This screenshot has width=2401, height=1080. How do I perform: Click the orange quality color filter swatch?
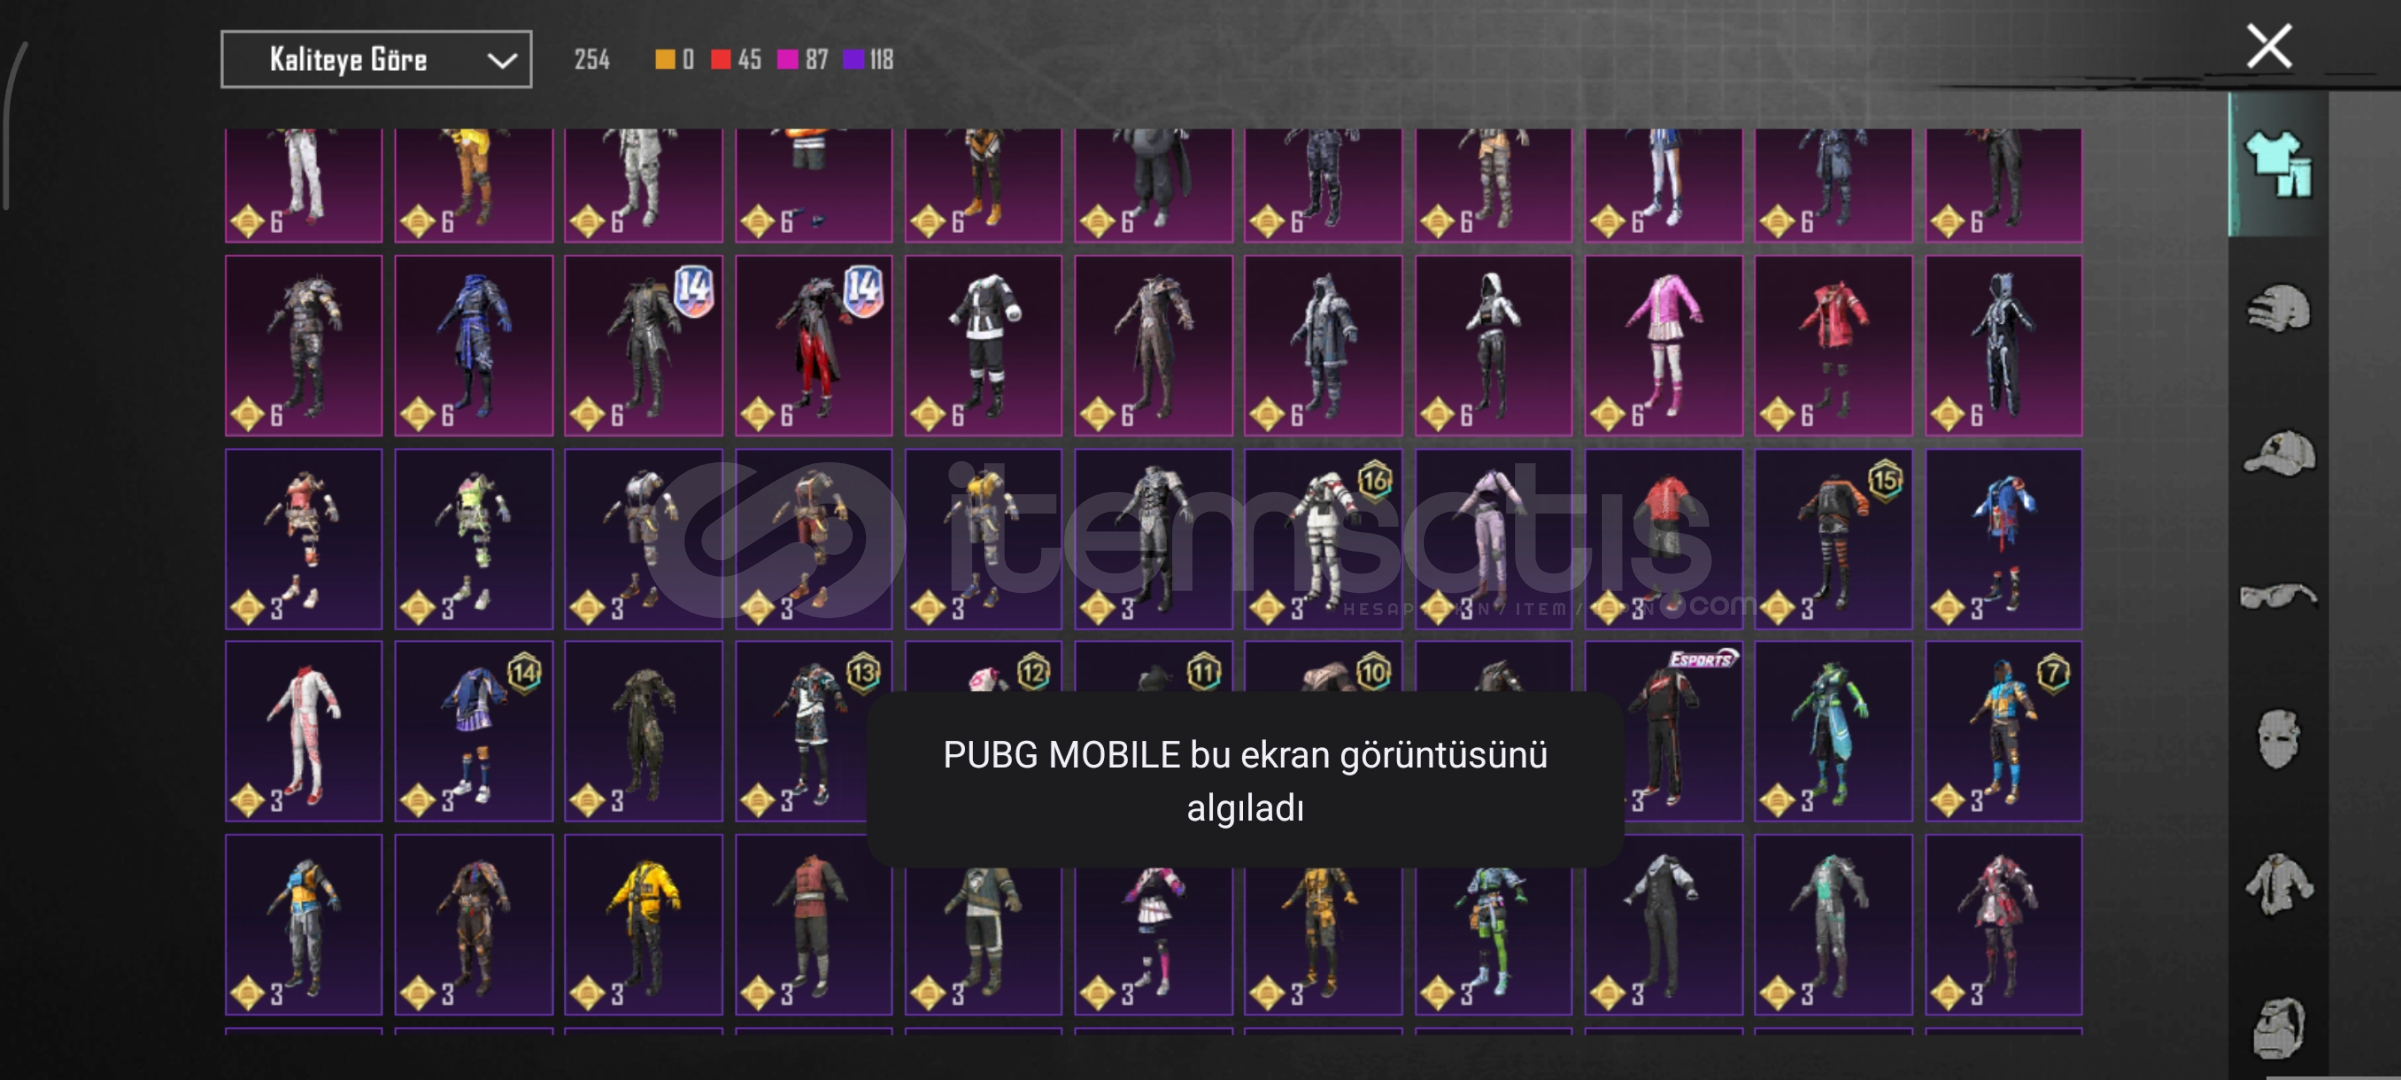click(x=665, y=60)
